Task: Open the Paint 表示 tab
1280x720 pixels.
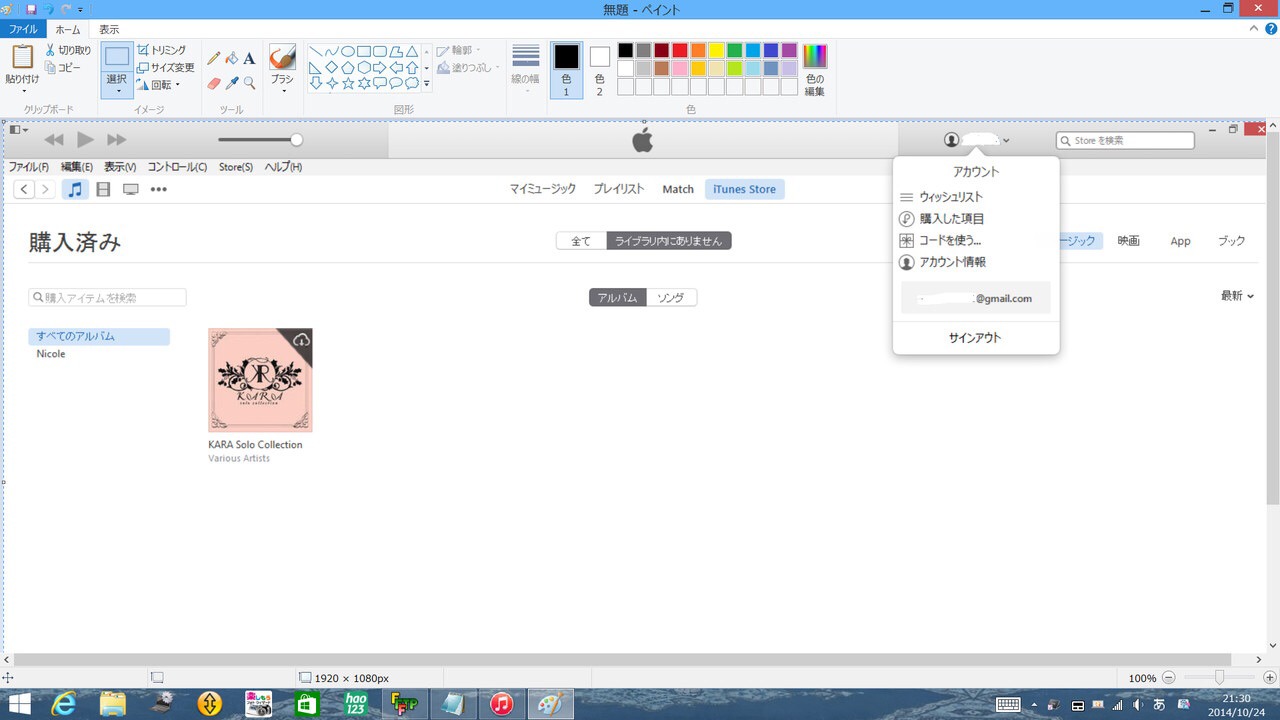Action: point(109,30)
